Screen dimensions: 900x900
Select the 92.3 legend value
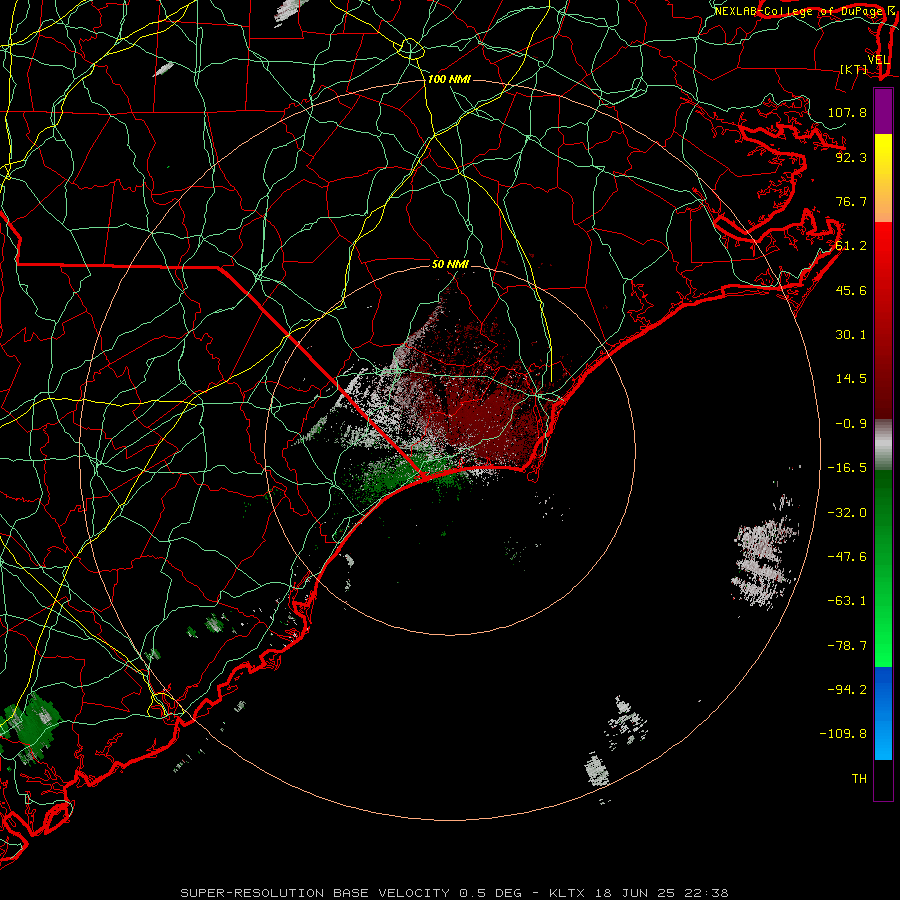pos(851,157)
